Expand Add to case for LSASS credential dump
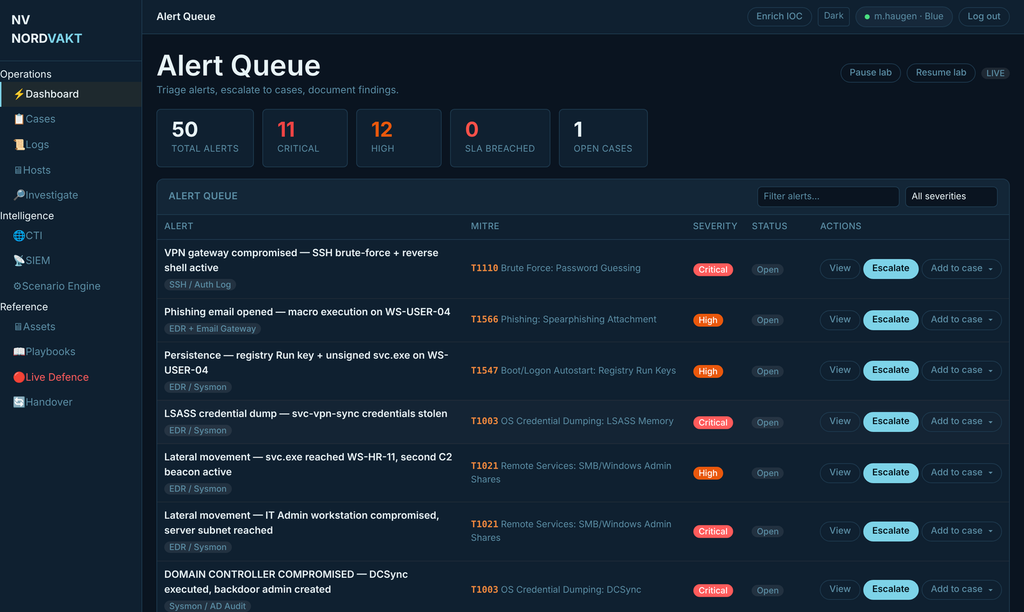 coord(961,421)
